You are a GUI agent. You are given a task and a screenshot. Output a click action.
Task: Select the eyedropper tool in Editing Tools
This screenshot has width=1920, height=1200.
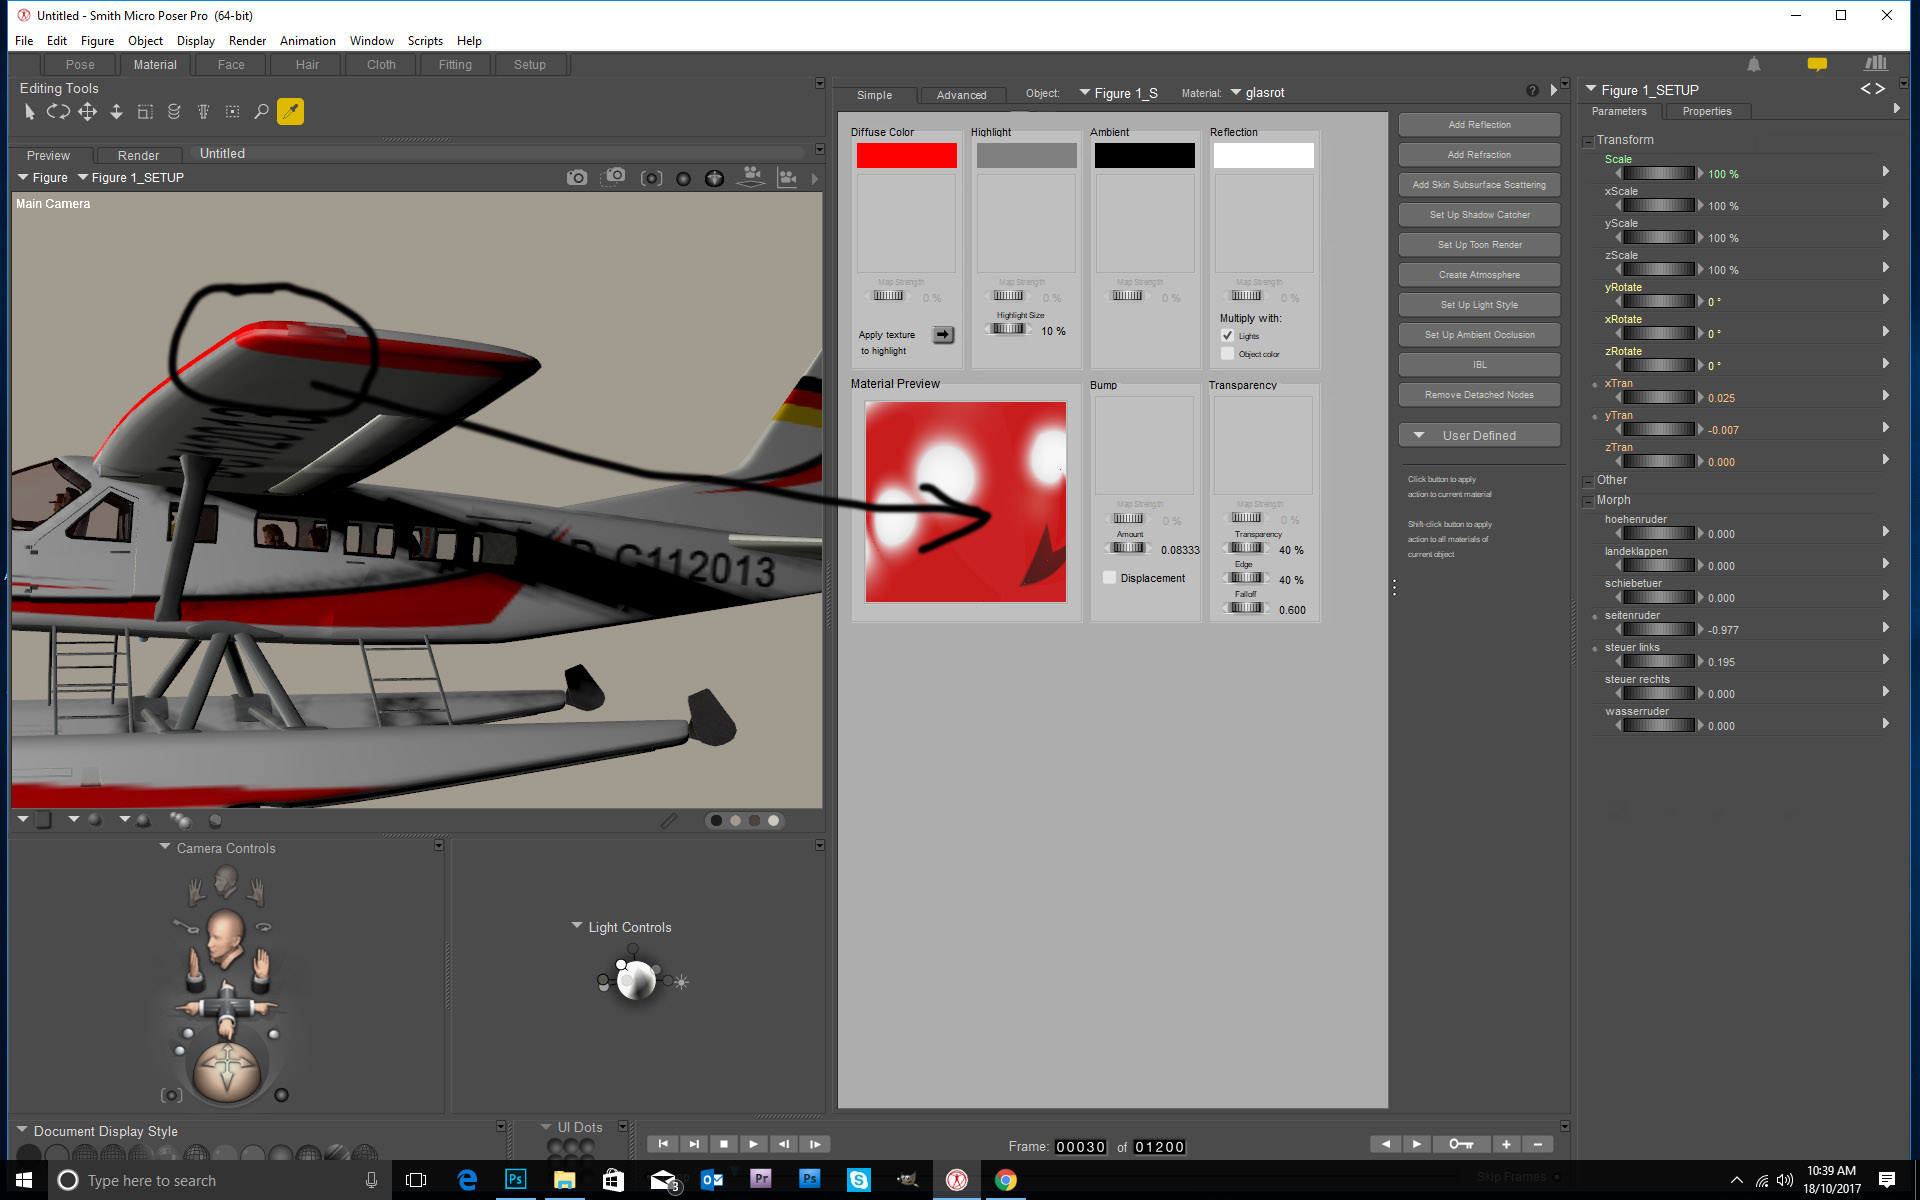click(x=290, y=112)
